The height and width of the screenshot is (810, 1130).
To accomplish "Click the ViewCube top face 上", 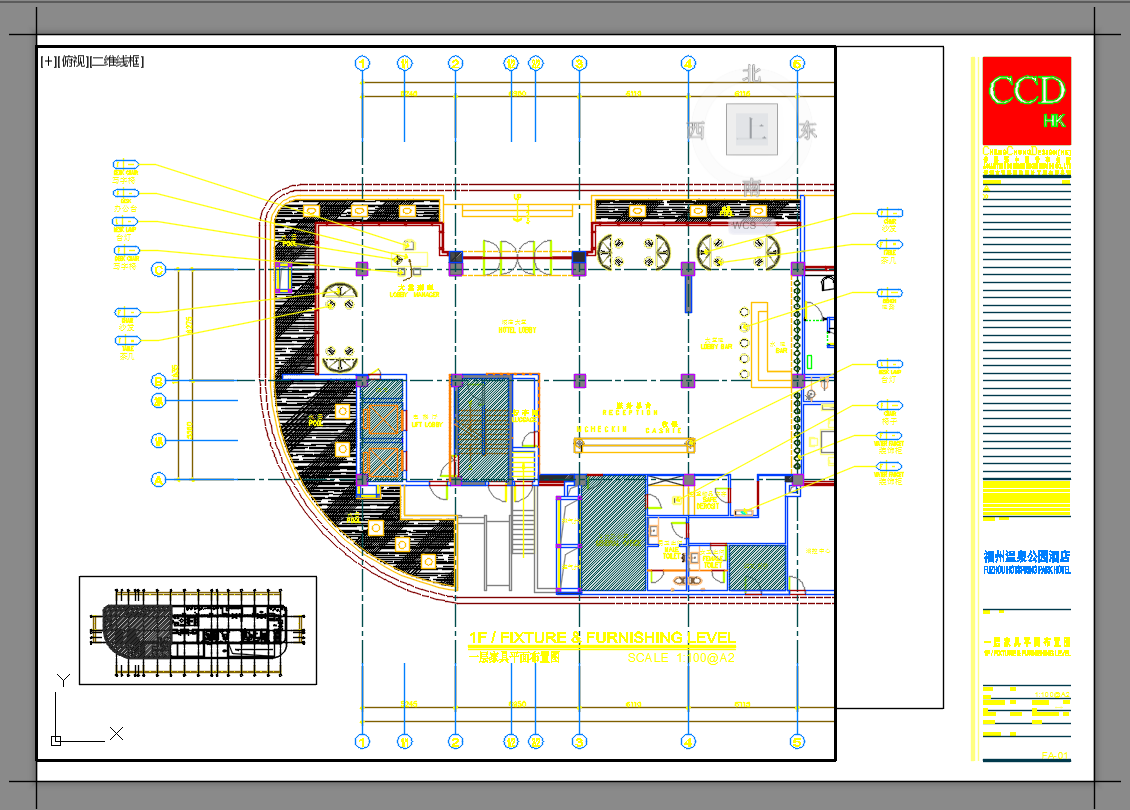I will (x=752, y=130).
